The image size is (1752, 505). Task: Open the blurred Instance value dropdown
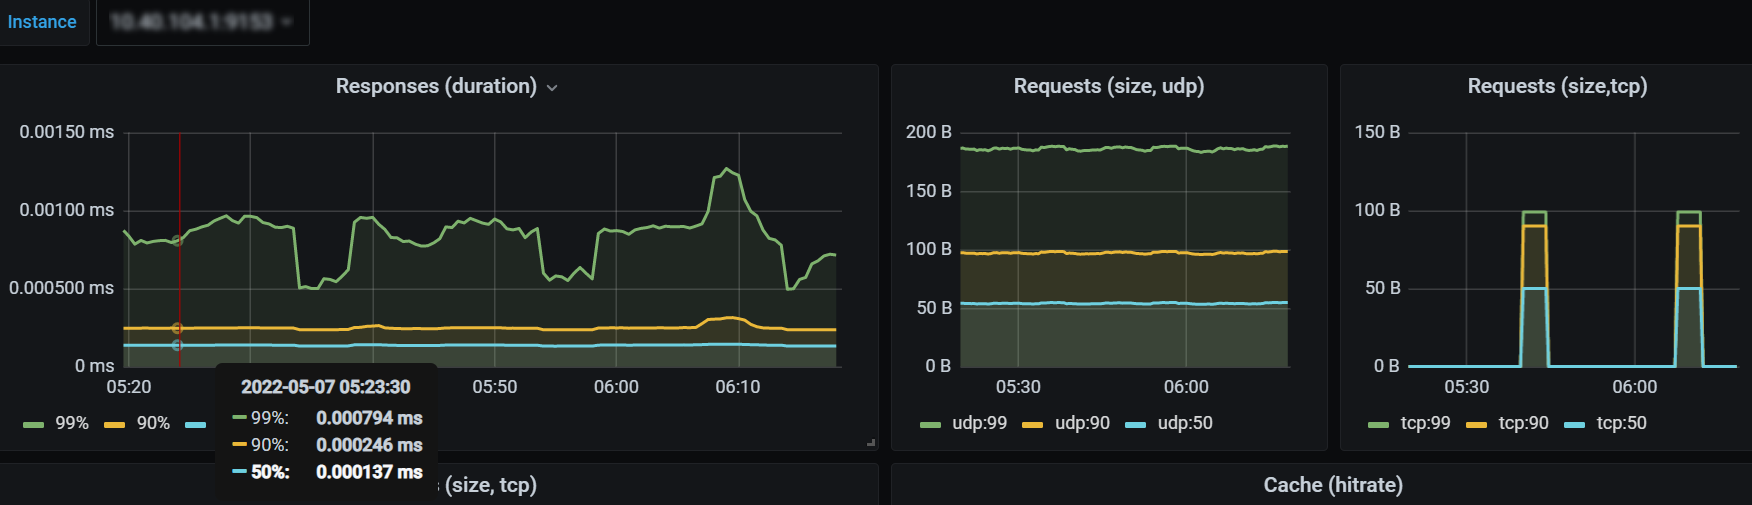point(202,22)
